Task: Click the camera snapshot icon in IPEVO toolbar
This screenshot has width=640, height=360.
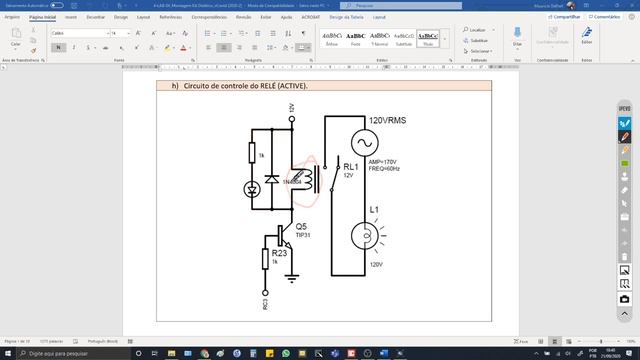Action: tap(624, 299)
